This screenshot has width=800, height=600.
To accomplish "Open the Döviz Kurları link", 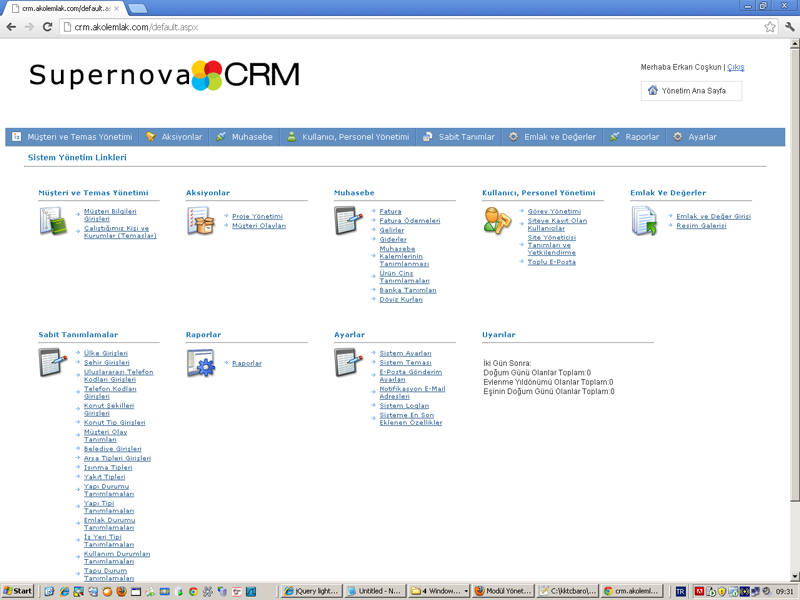I will (401, 299).
